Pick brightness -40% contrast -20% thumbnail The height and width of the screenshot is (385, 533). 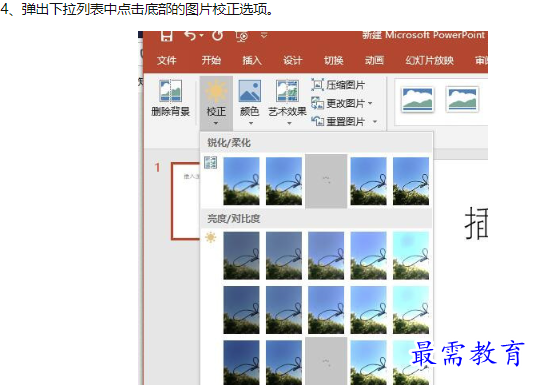point(241,310)
